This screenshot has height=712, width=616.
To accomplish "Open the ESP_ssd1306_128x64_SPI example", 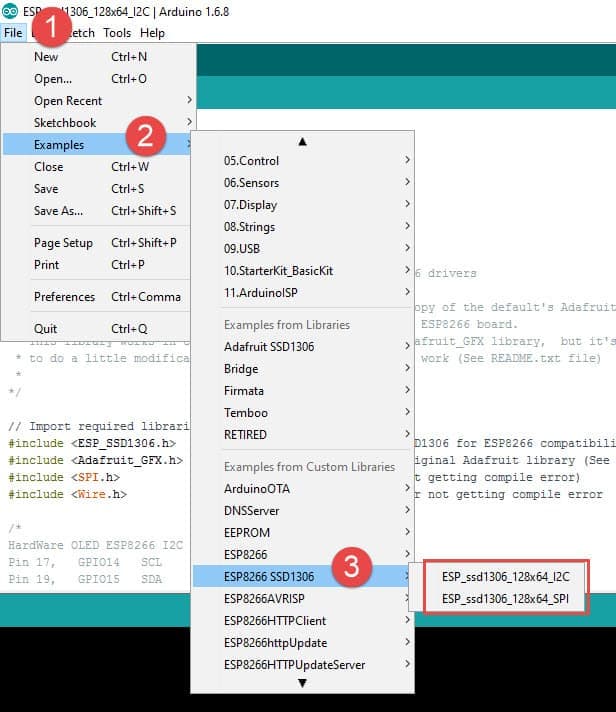I will point(505,598).
